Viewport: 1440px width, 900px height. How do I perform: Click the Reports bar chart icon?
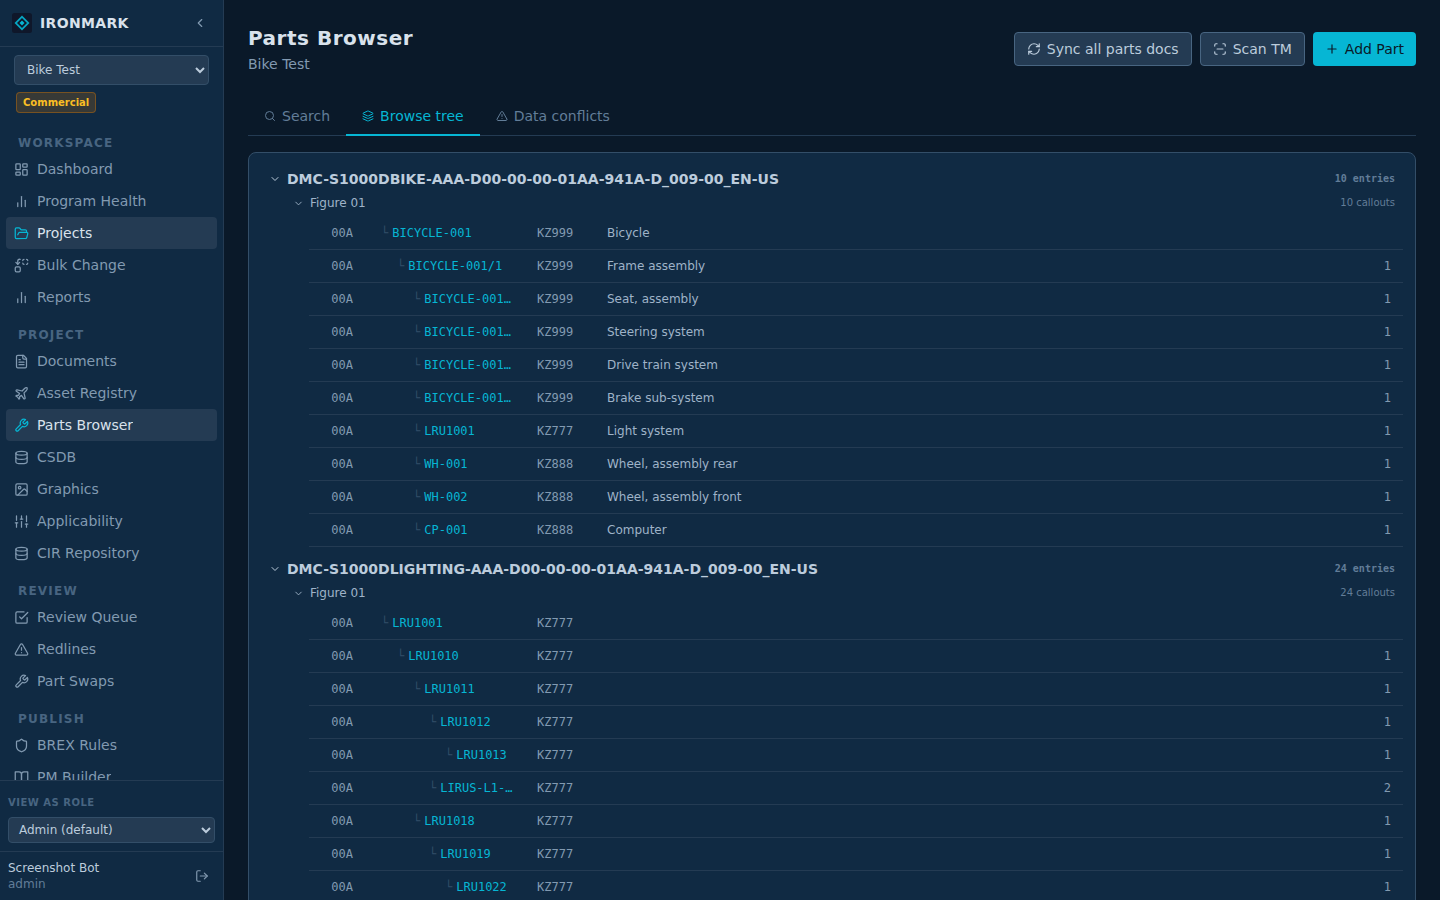coord(21,298)
